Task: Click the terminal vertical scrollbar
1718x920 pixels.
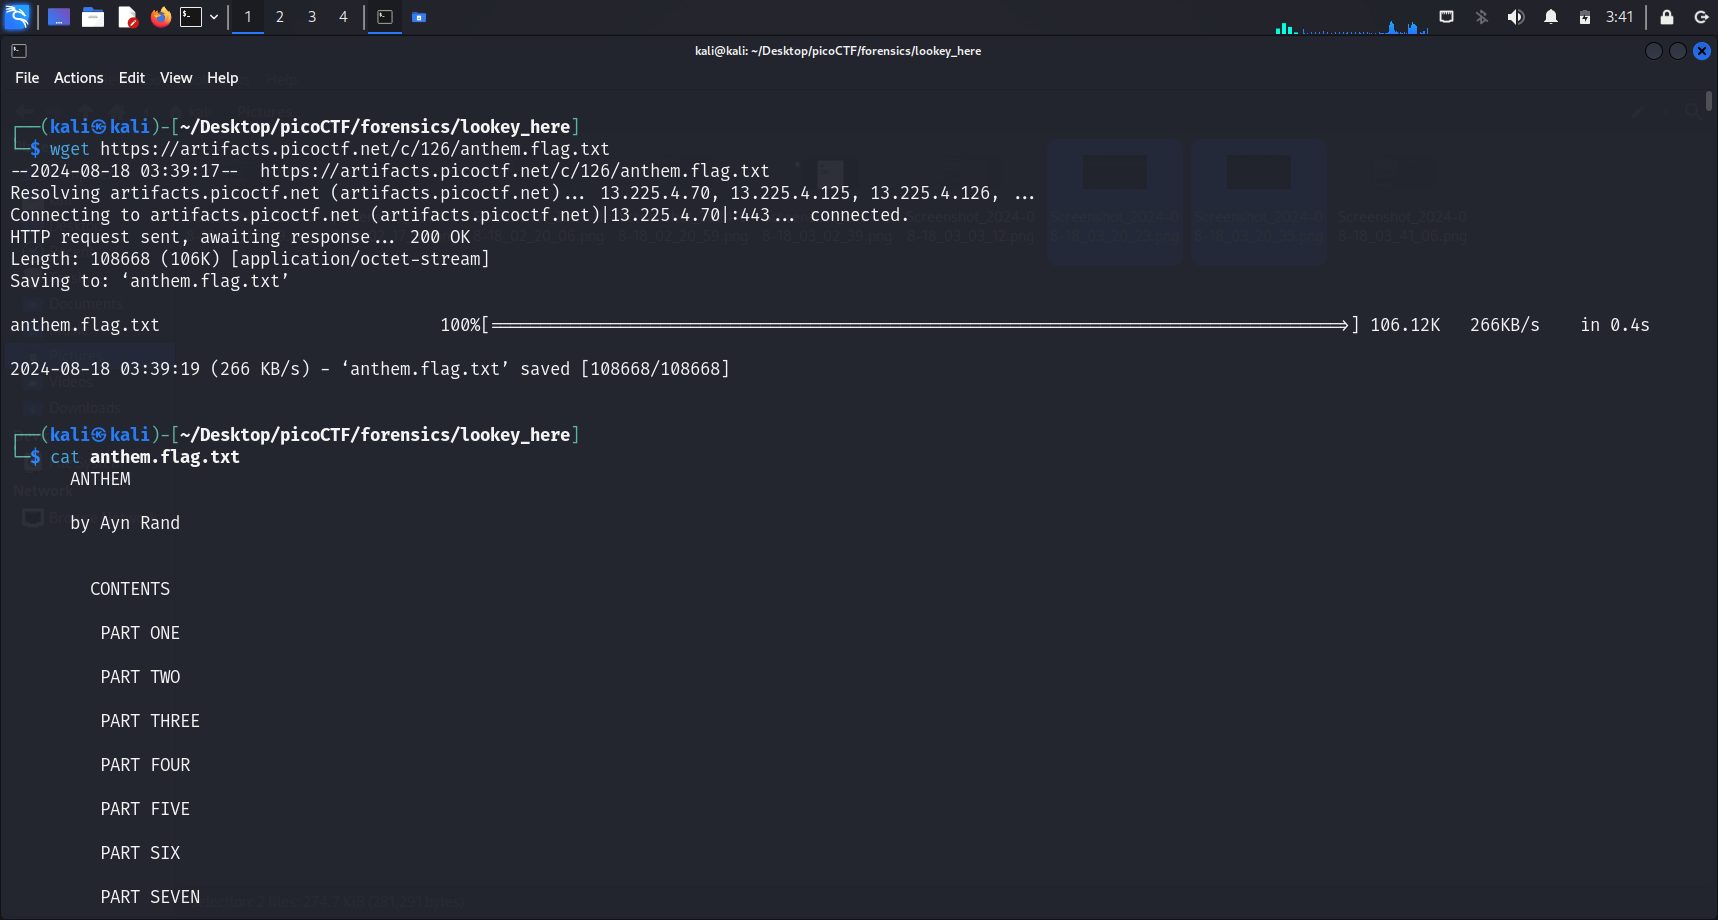Action: (1709, 102)
